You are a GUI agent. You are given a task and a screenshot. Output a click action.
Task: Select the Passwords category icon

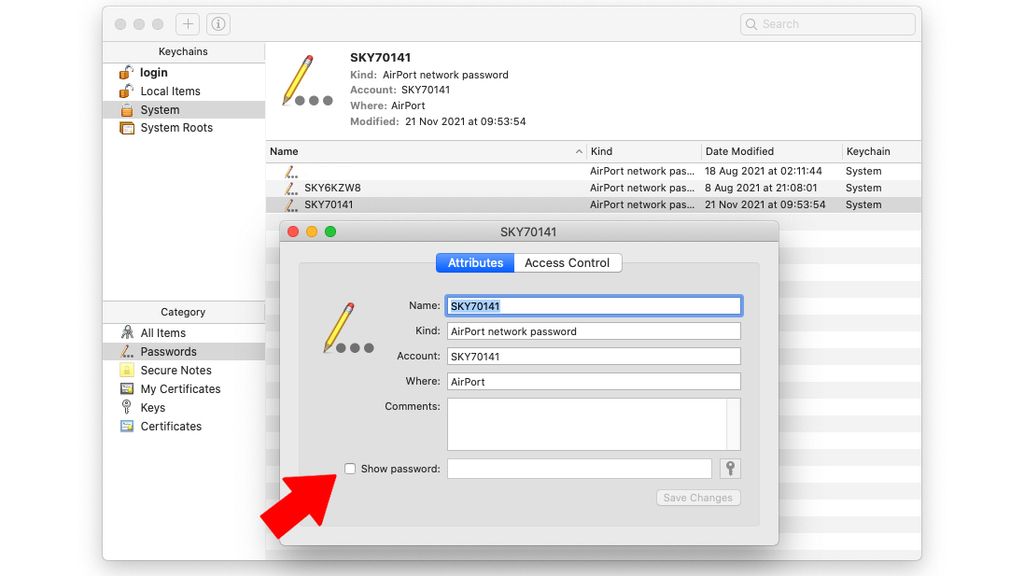(x=128, y=351)
